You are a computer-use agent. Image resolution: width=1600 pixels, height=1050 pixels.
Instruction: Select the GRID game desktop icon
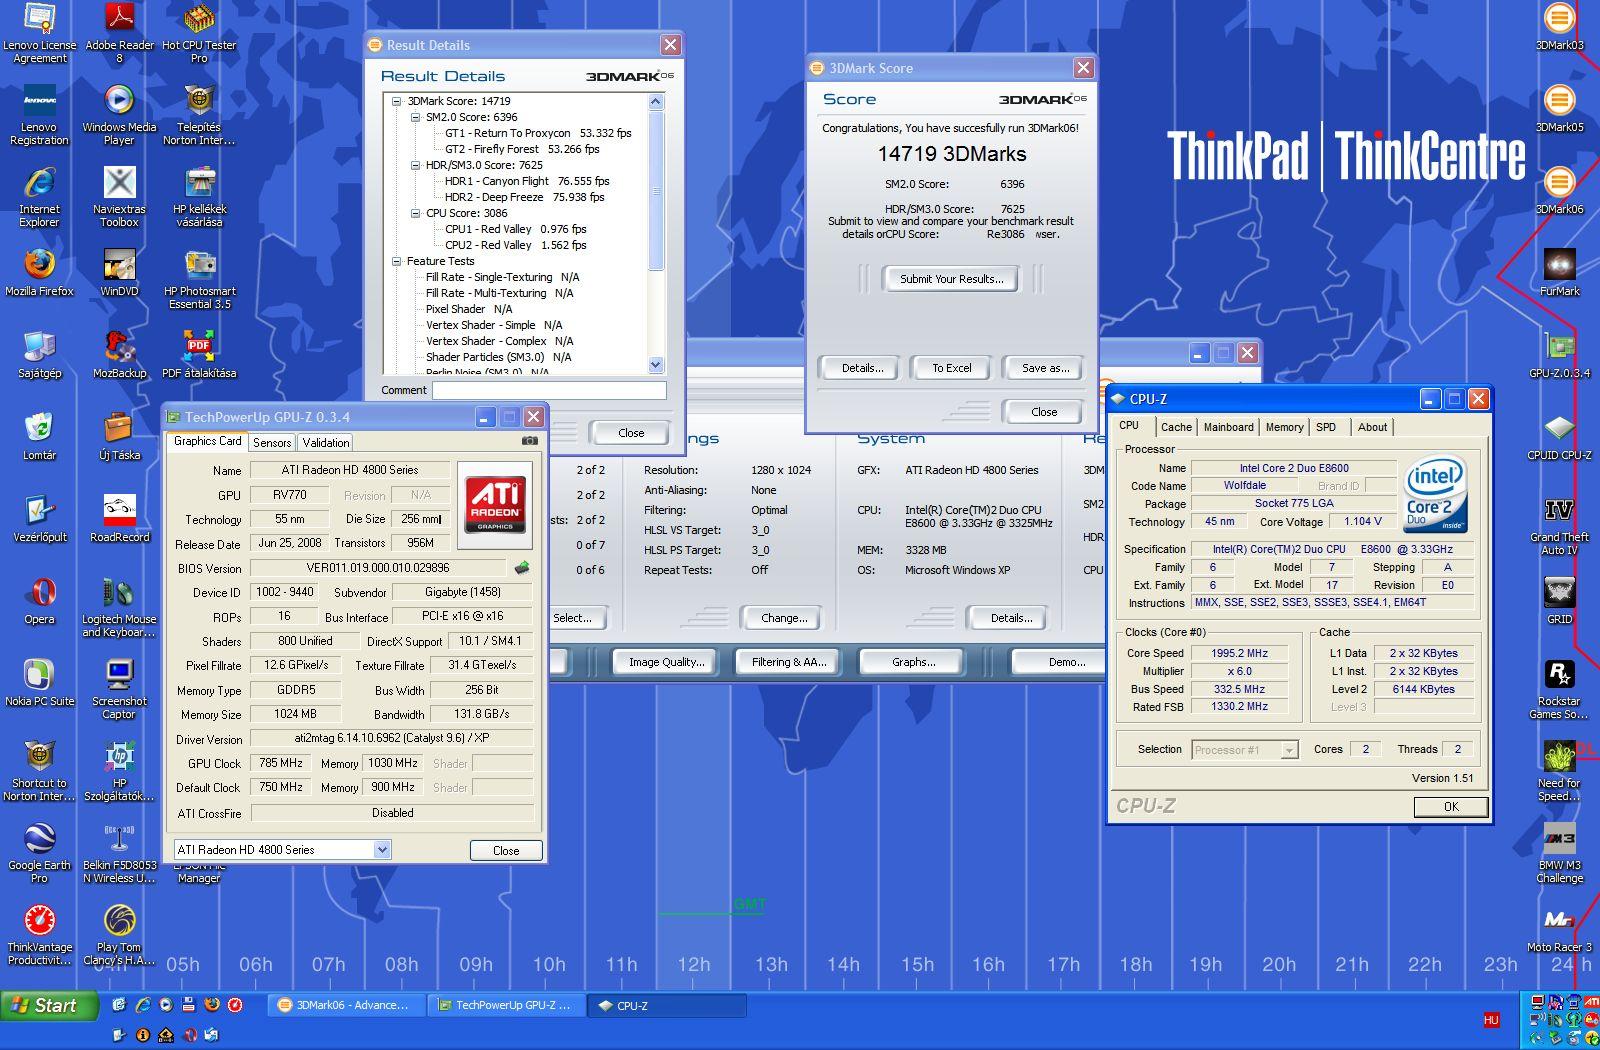point(1559,601)
